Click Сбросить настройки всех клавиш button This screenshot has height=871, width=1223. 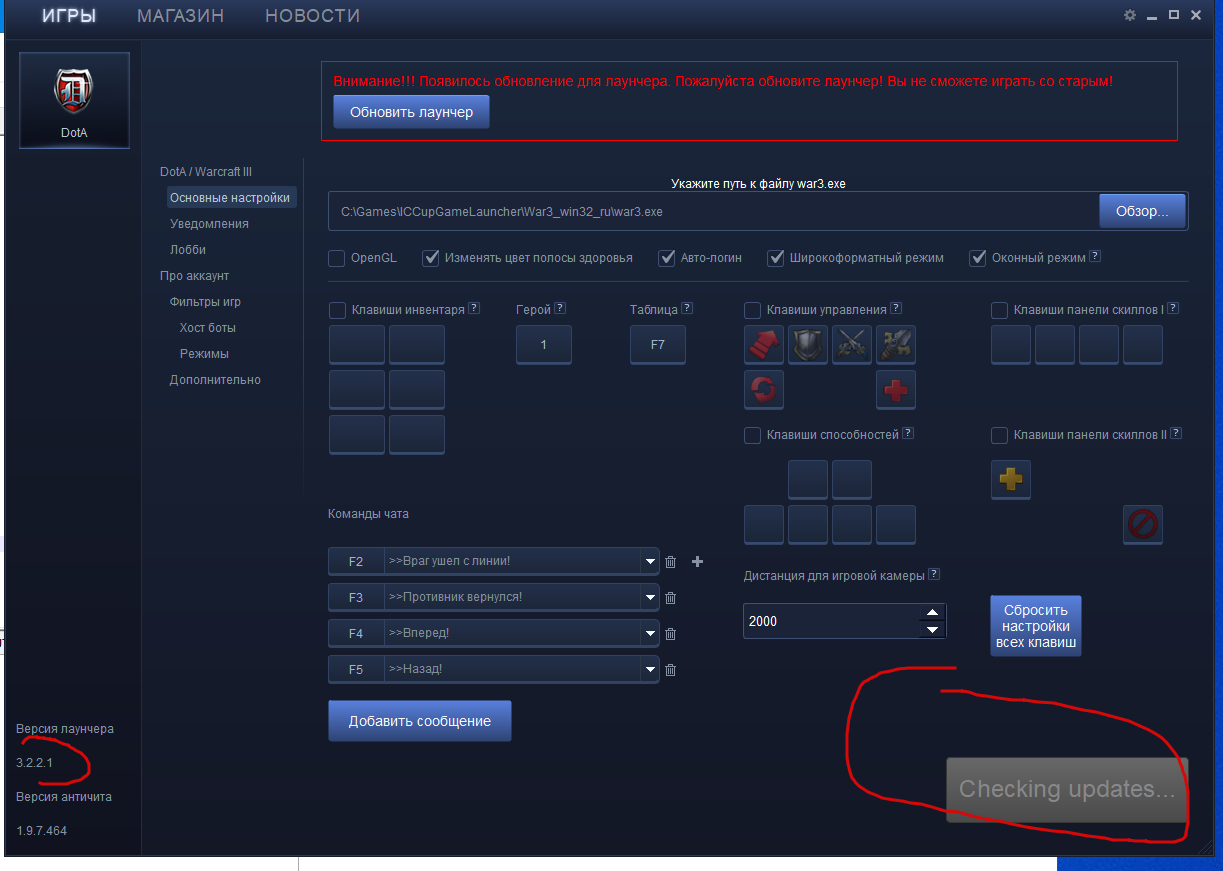[1036, 626]
